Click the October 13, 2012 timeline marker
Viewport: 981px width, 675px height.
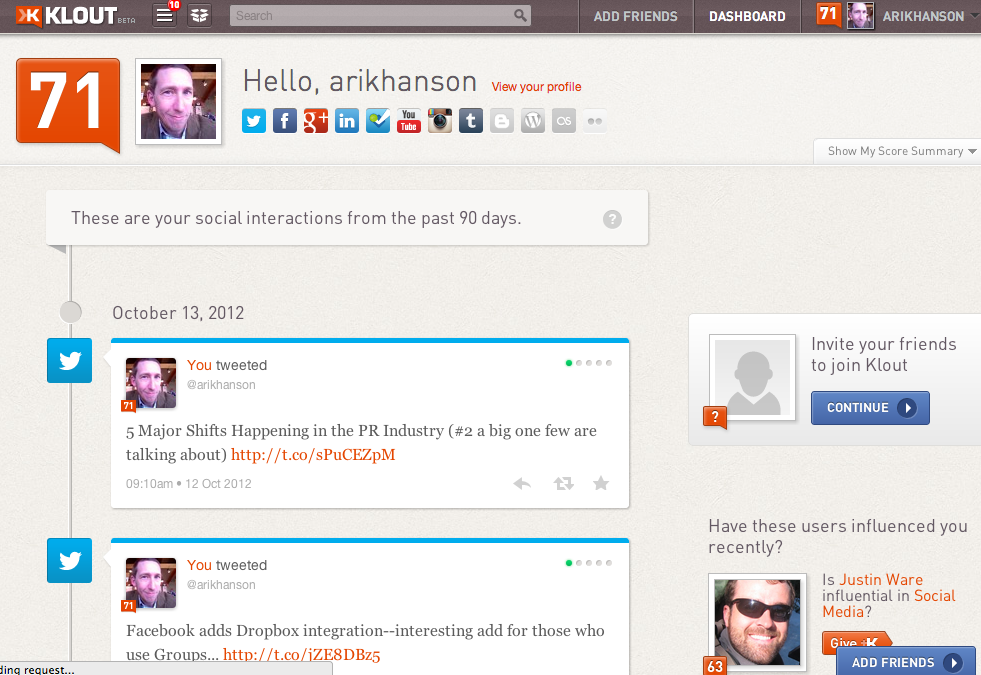[x=71, y=312]
